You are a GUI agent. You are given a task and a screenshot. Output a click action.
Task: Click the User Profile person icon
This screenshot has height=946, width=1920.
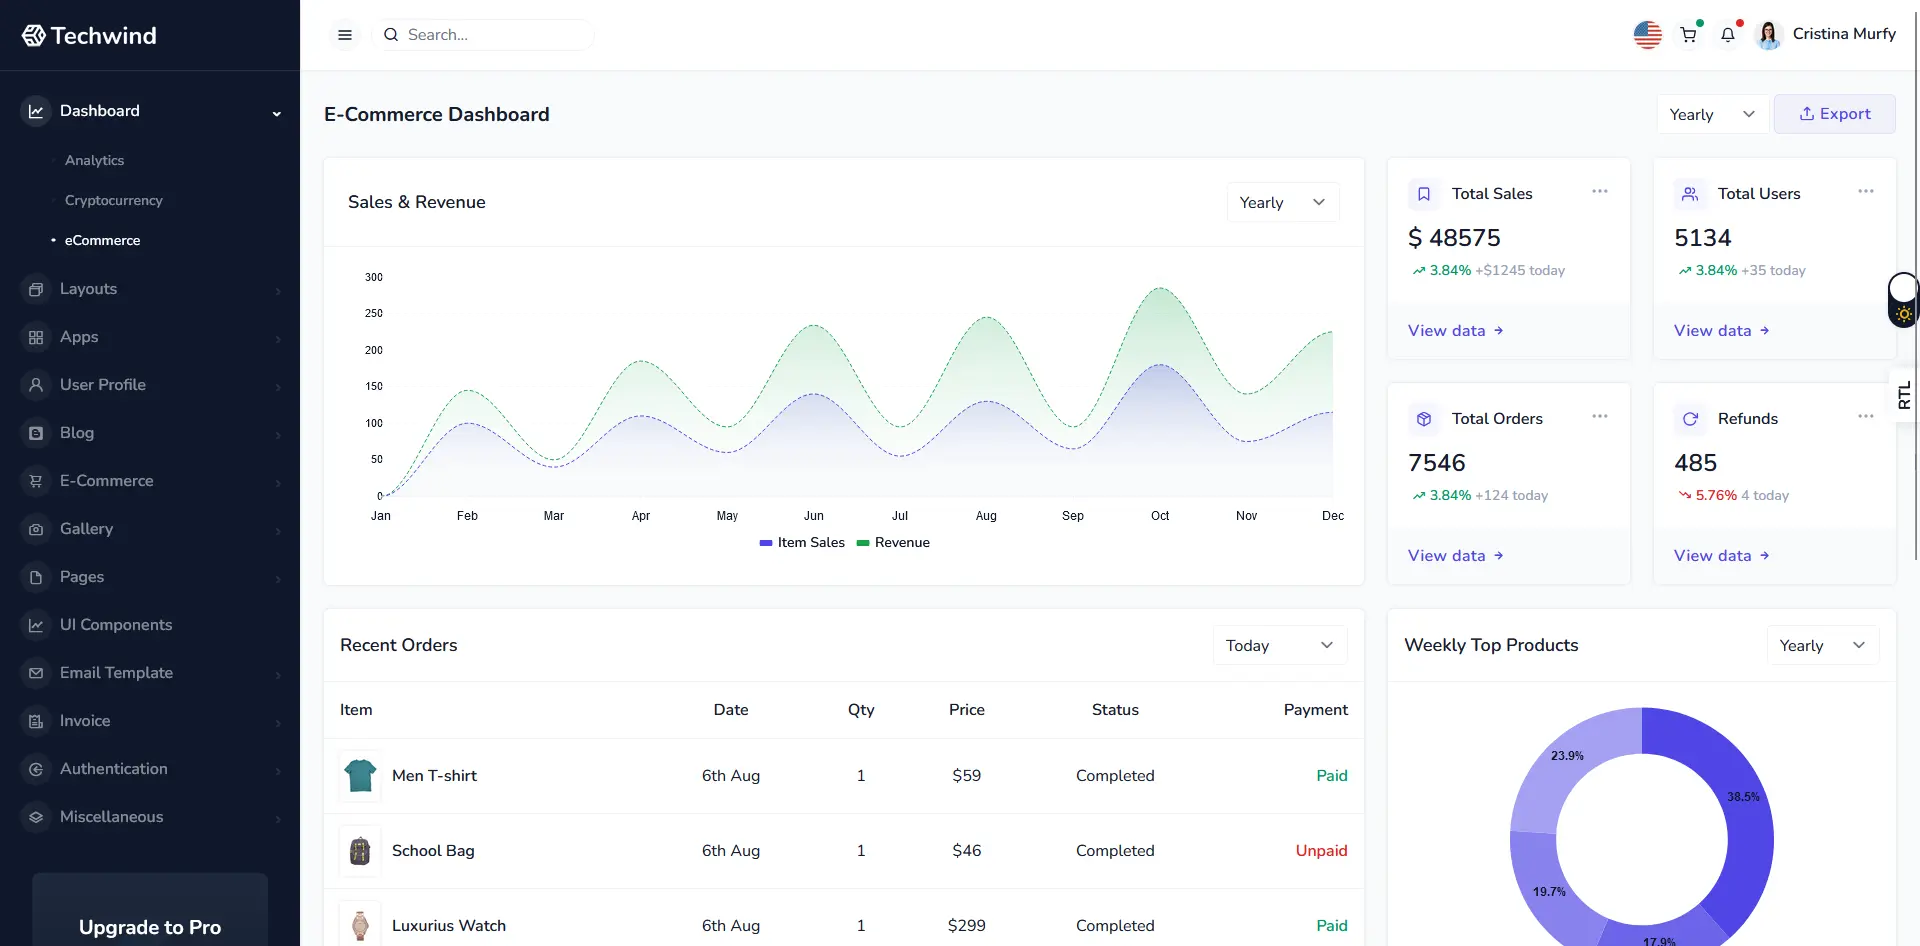click(36, 385)
